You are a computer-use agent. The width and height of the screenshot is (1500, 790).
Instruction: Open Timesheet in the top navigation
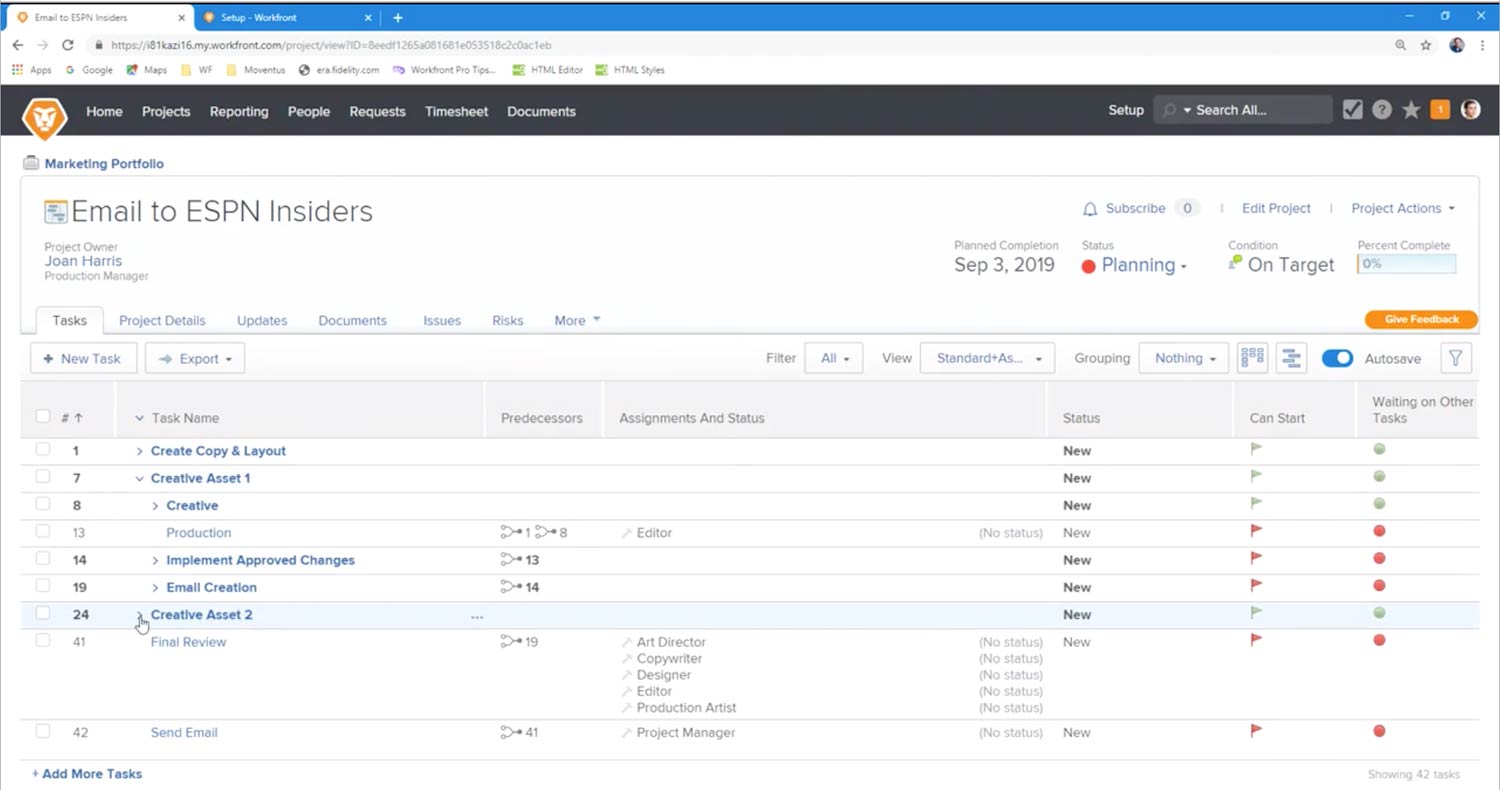click(x=457, y=111)
